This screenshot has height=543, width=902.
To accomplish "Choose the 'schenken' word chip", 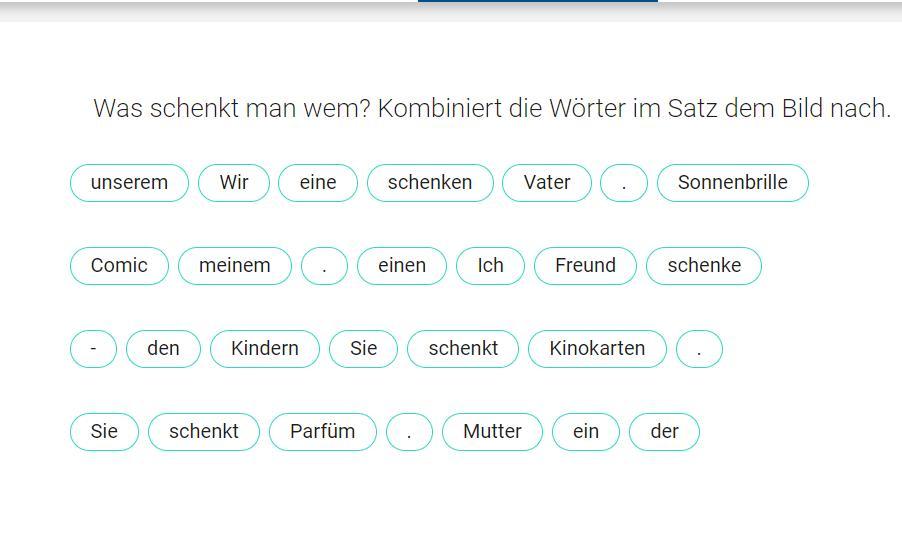I will point(430,183).
